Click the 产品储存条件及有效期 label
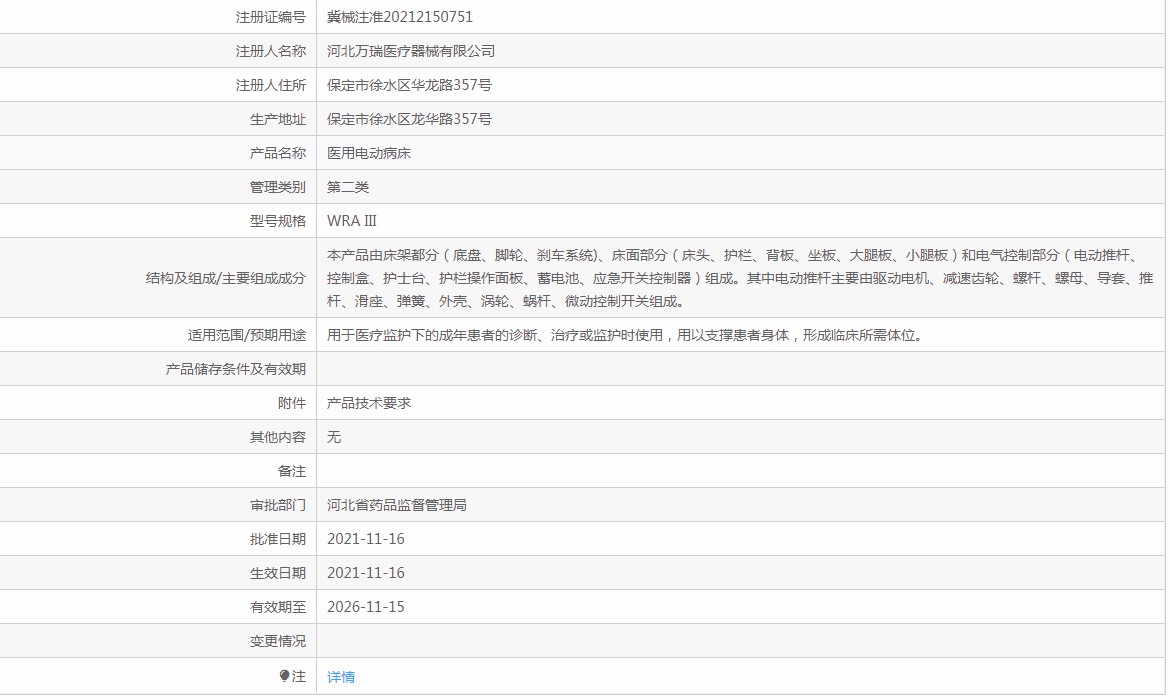This screenshot has width=1170, height=700. [236, 369]
